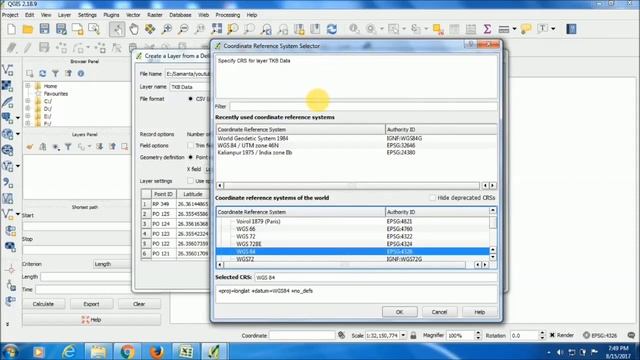Click the Calculate button in Shortest path
The width and height of the screenshot is (640, 360).
coord(43,304)
